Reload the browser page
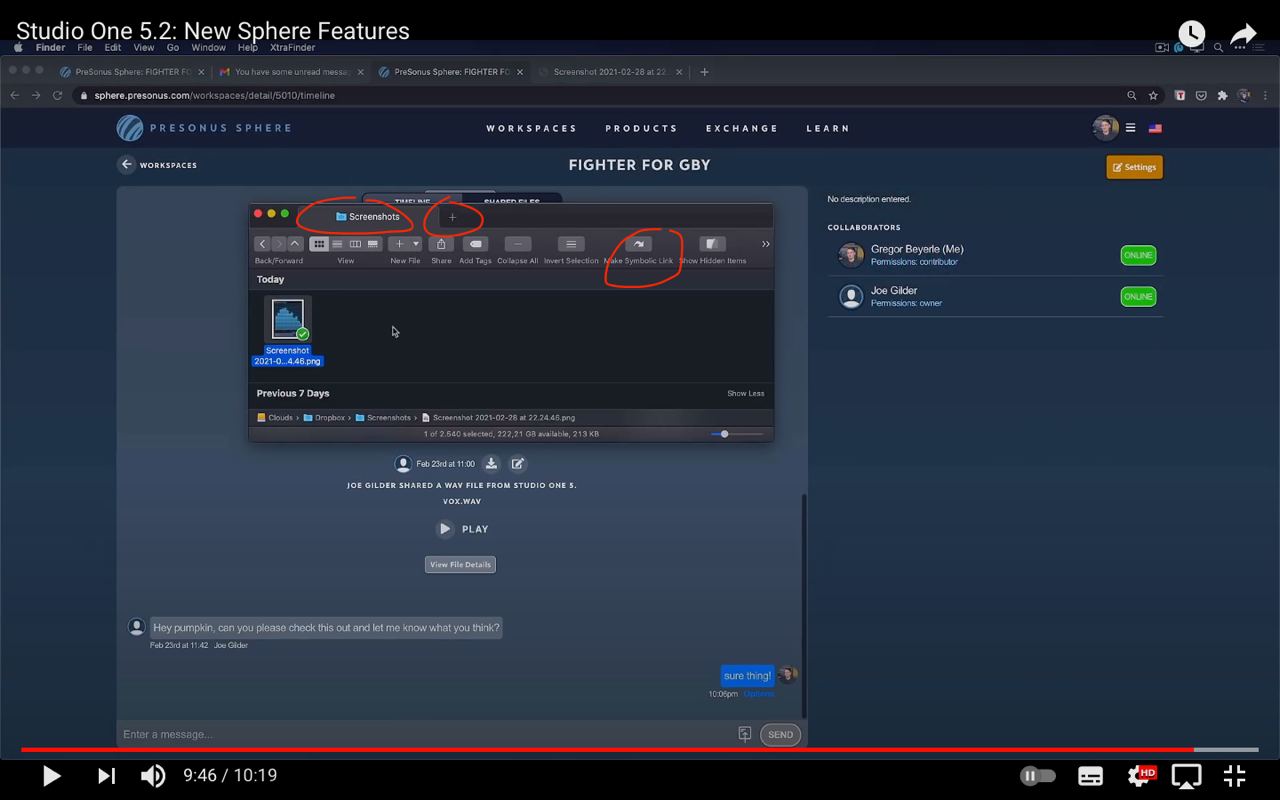The image size is (1280, 800). [x=57, y=95]
